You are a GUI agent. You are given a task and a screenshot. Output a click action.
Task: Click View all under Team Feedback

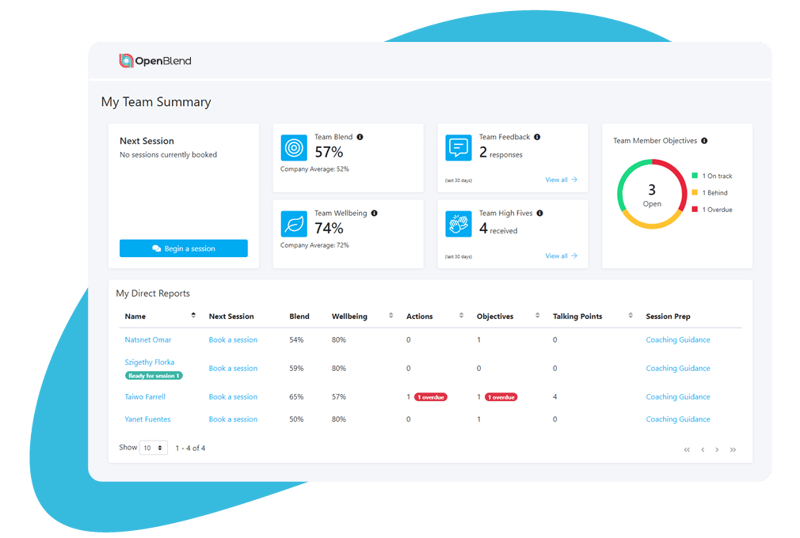click(561, 180)
